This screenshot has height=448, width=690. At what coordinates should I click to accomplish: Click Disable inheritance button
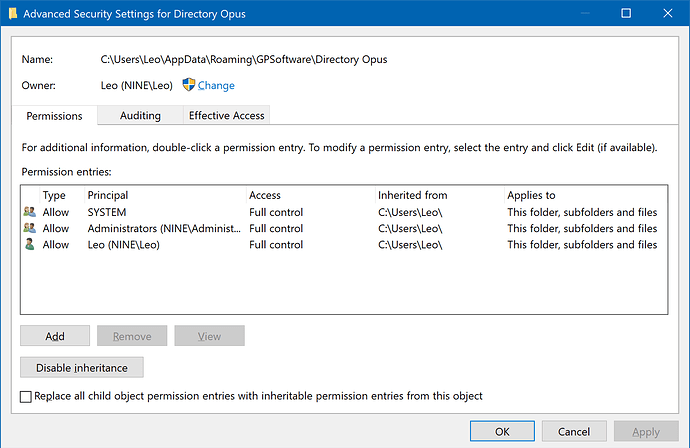tap(82, 367)
